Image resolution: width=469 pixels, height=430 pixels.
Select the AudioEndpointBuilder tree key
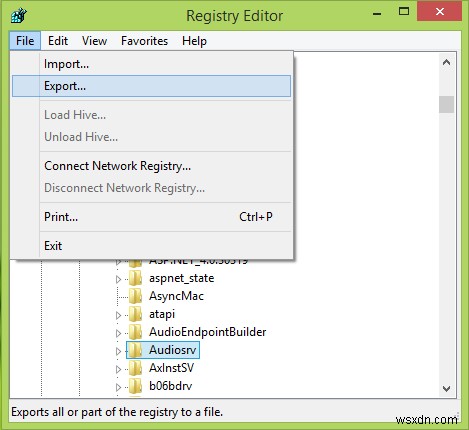(207, 332)
